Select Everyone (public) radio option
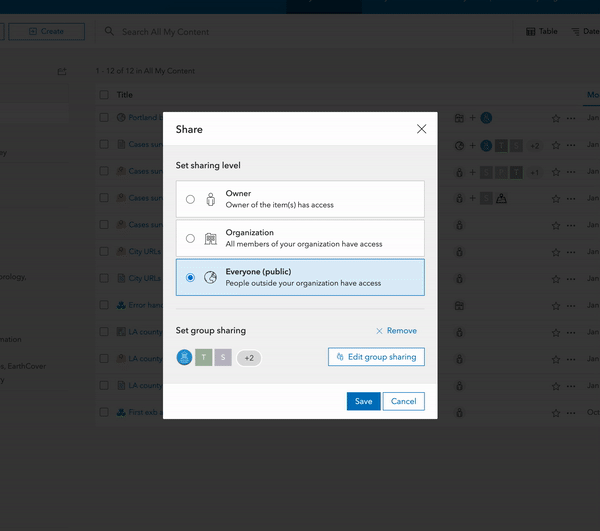 [x=190, y=277]
